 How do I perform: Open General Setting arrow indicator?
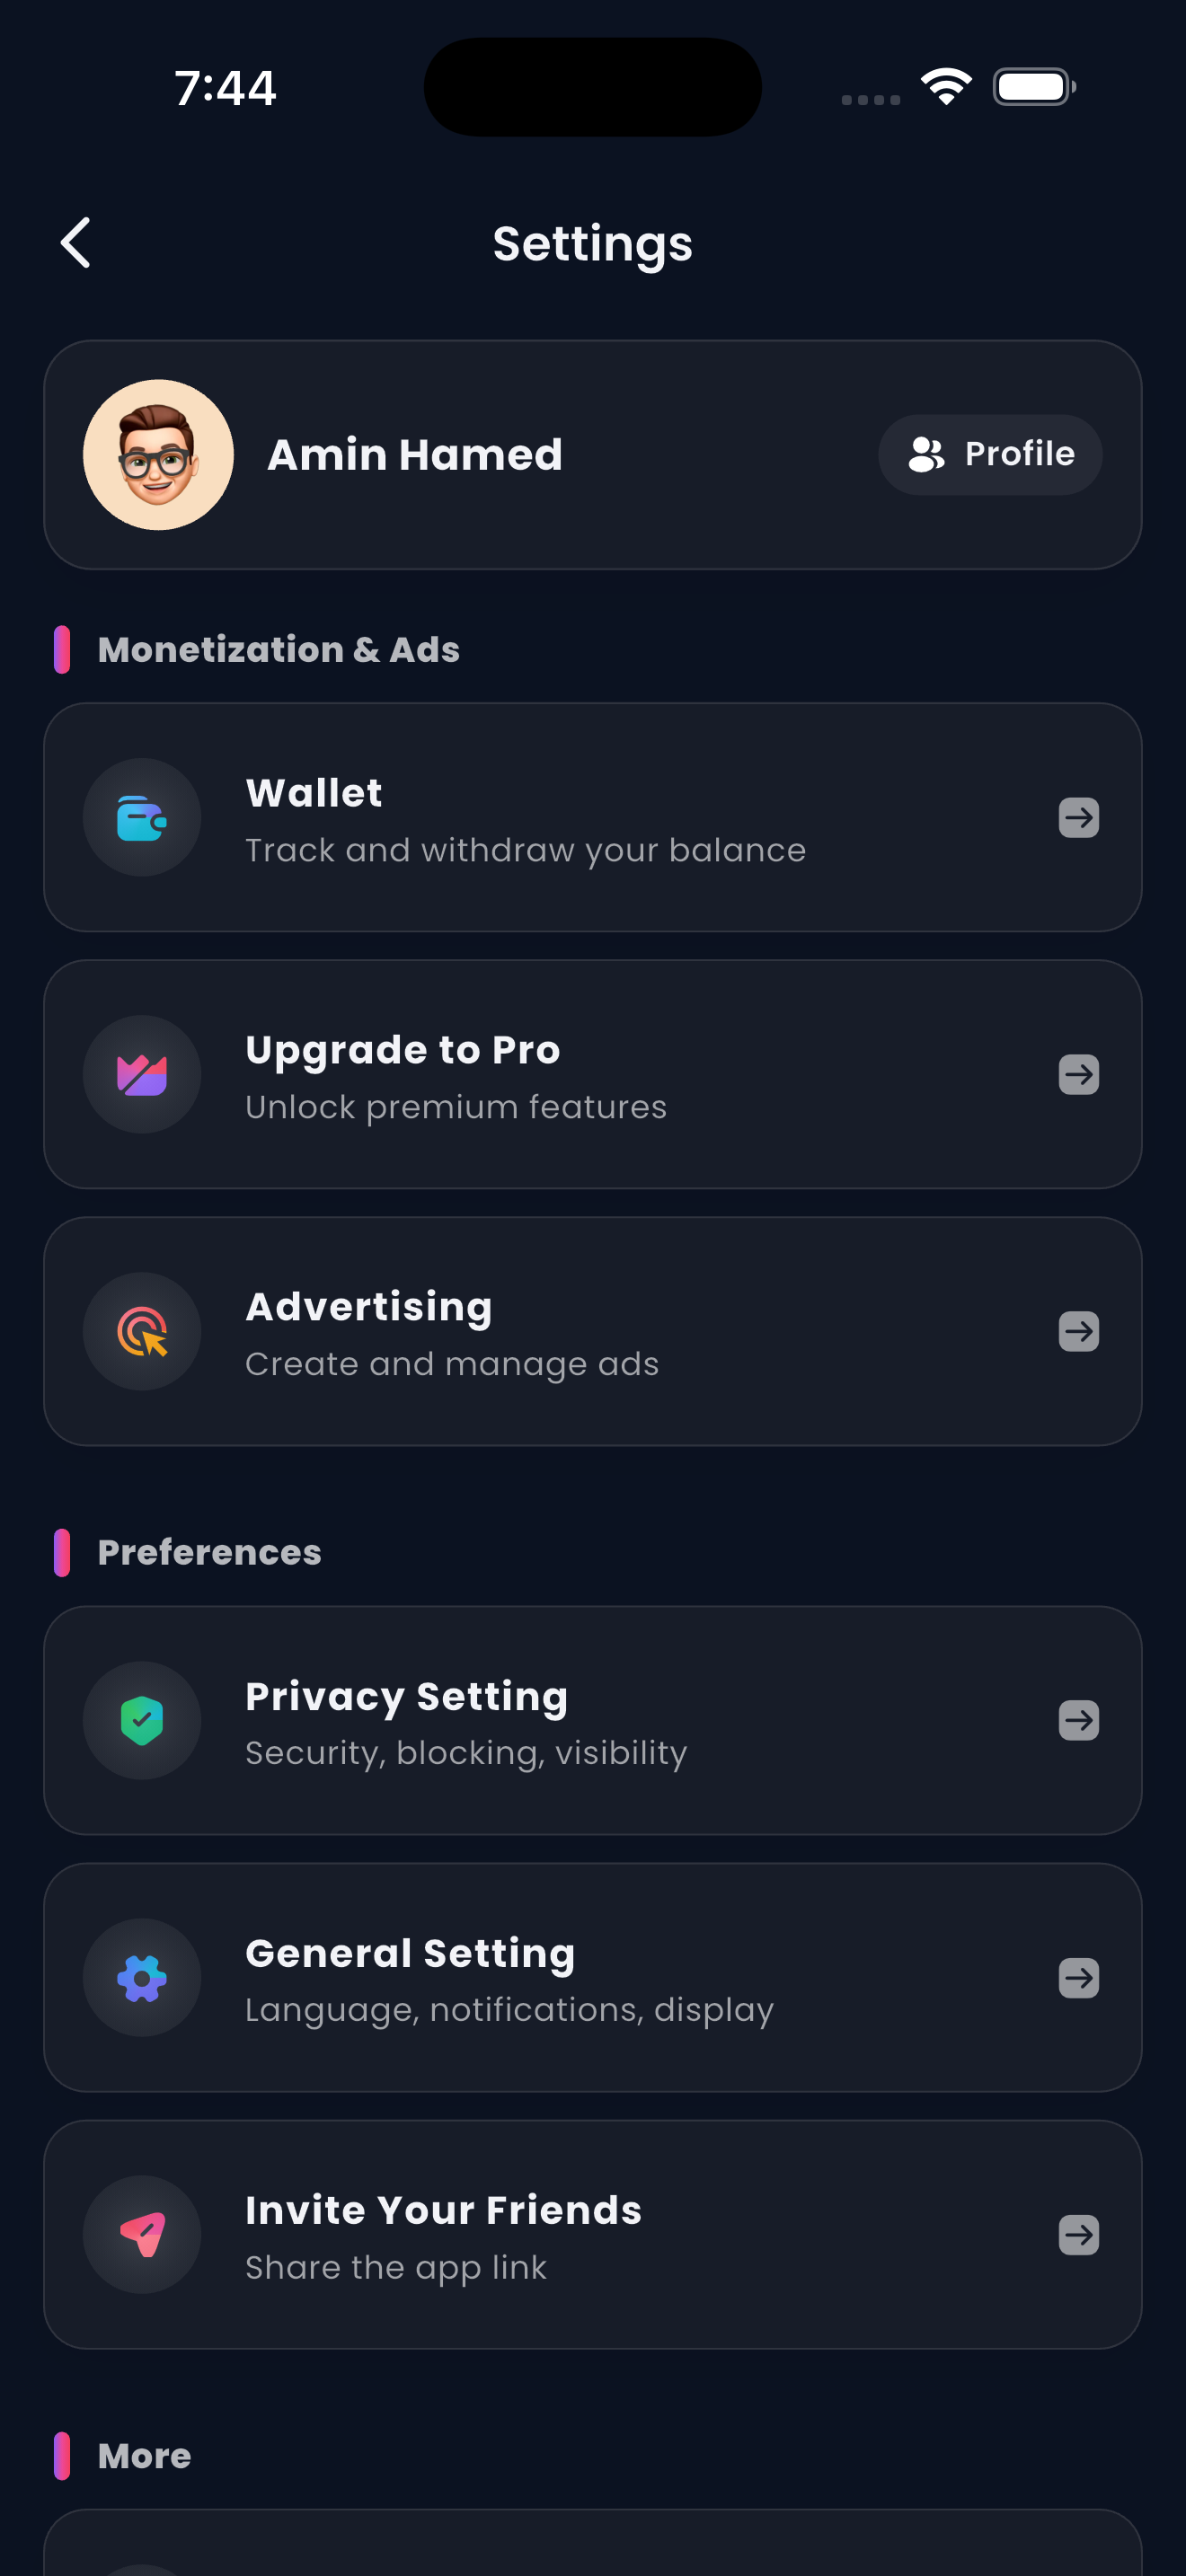click(x=1078, y=1978)
